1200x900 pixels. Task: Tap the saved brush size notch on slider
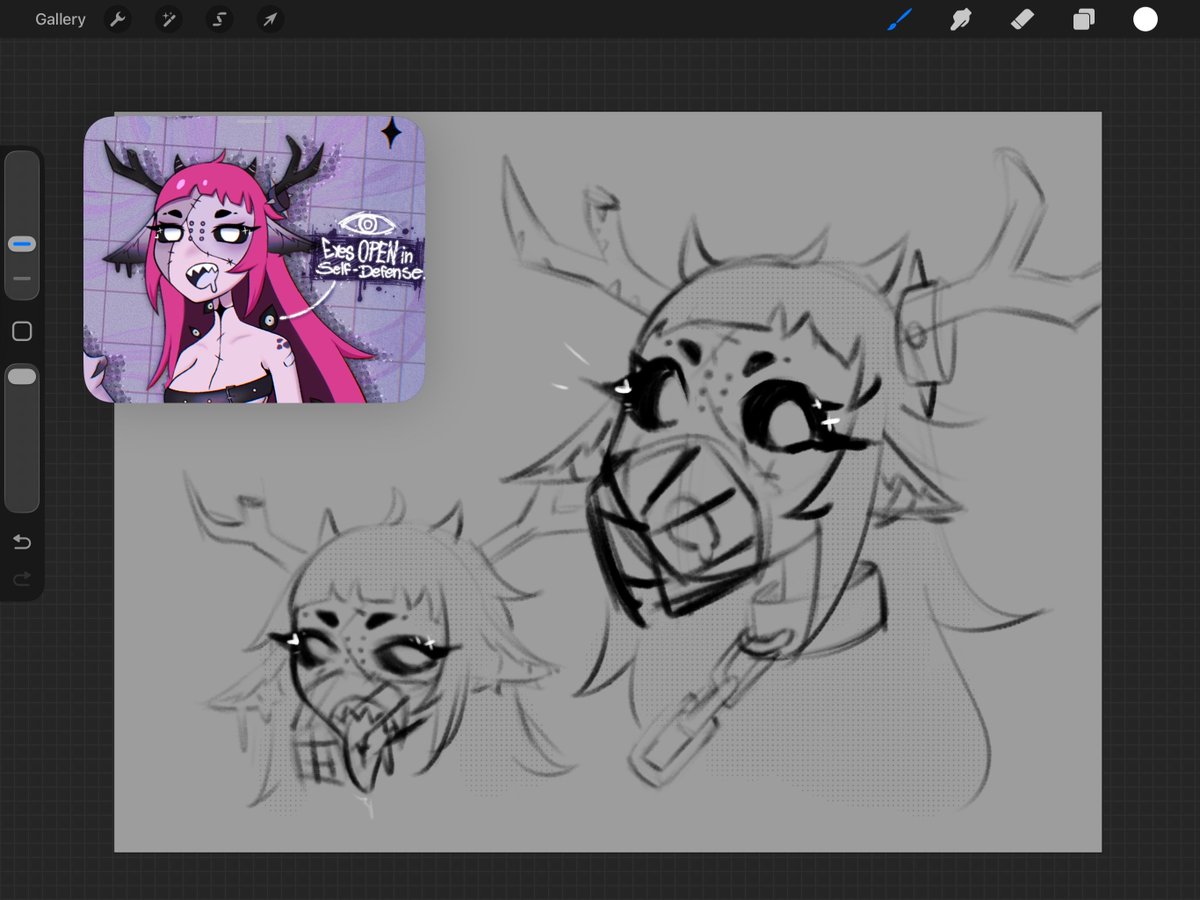pyautogui.click(x=22, y=279)
